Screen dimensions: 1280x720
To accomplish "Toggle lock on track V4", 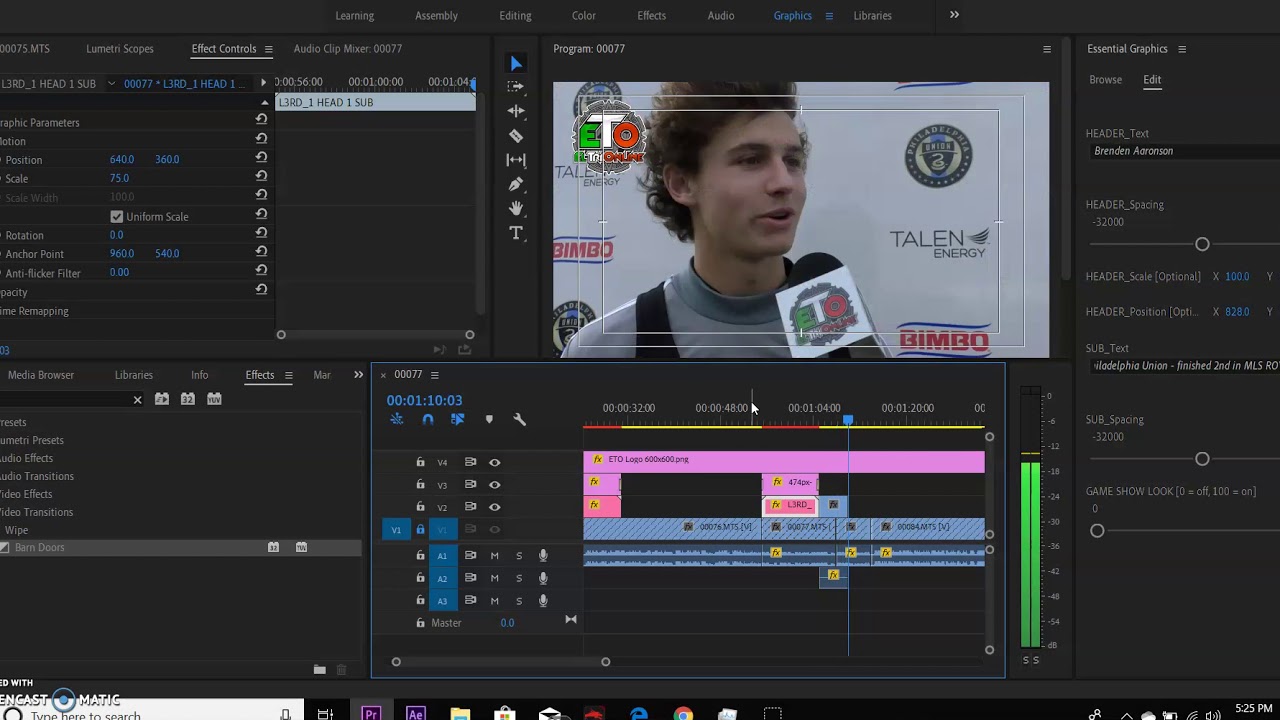I will [420, 462].
